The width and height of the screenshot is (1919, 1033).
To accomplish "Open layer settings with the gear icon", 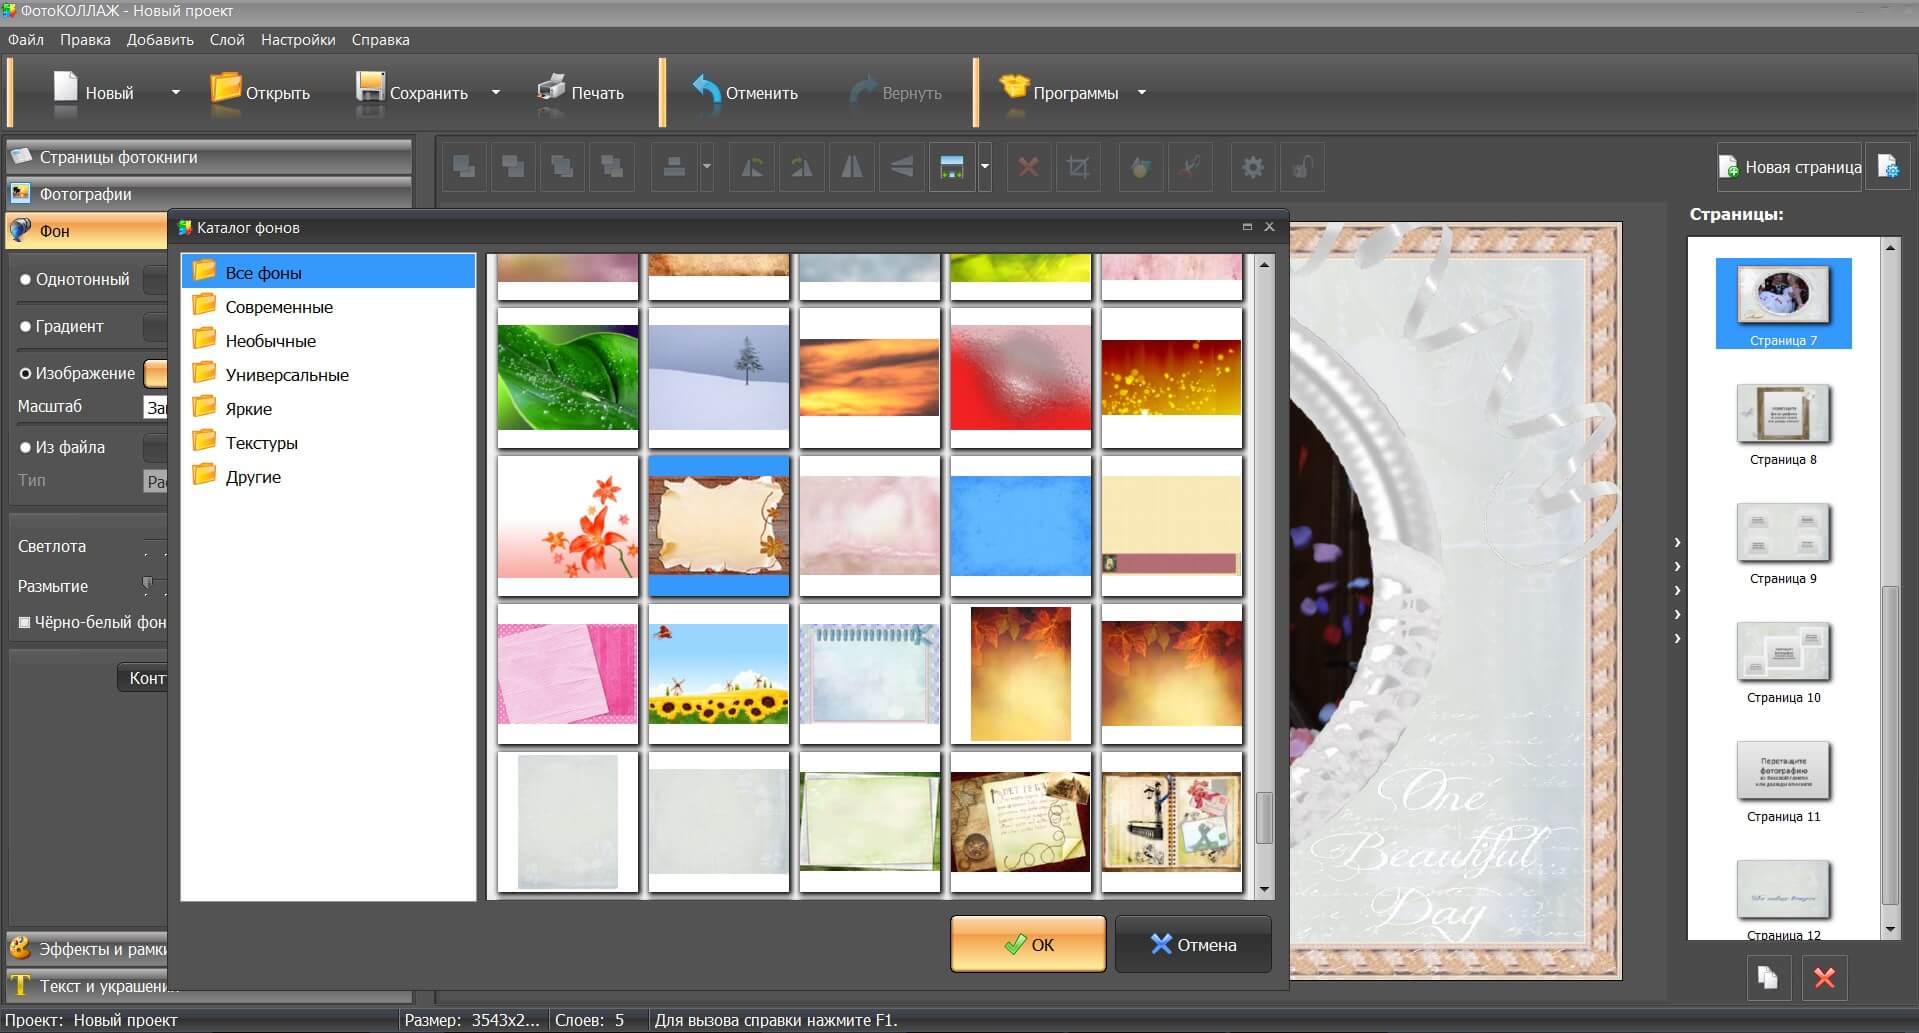I will point(1252,168).
